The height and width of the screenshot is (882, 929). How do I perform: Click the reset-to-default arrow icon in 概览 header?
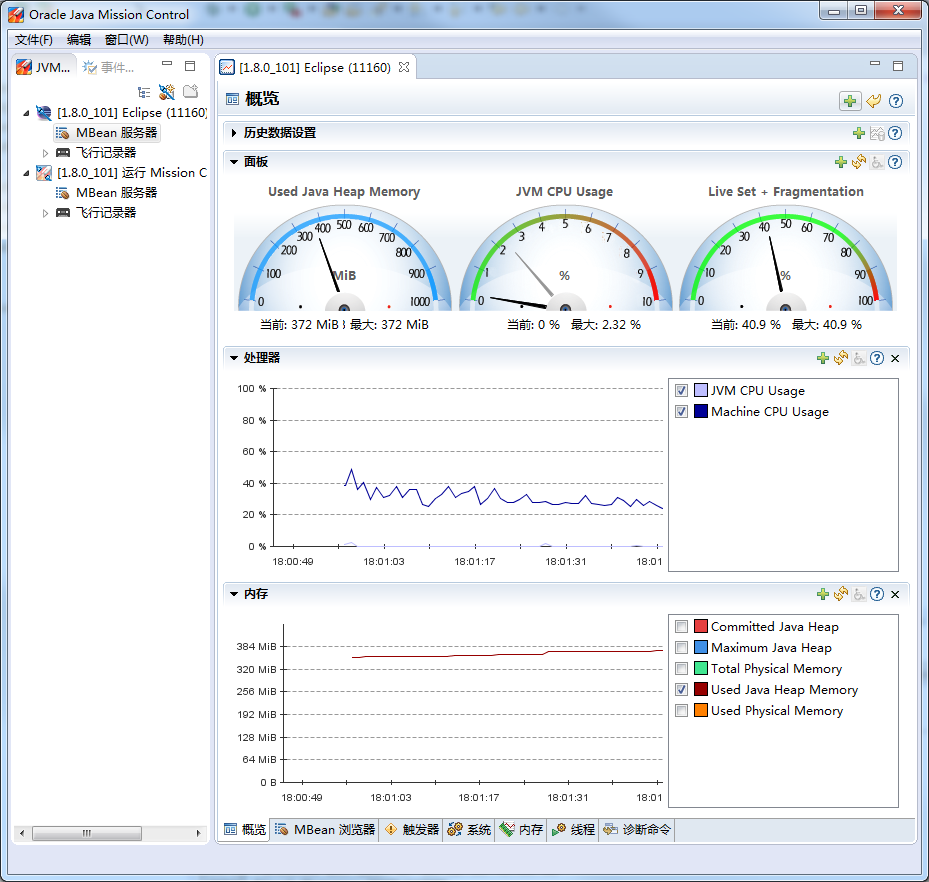tap(874, 101)
